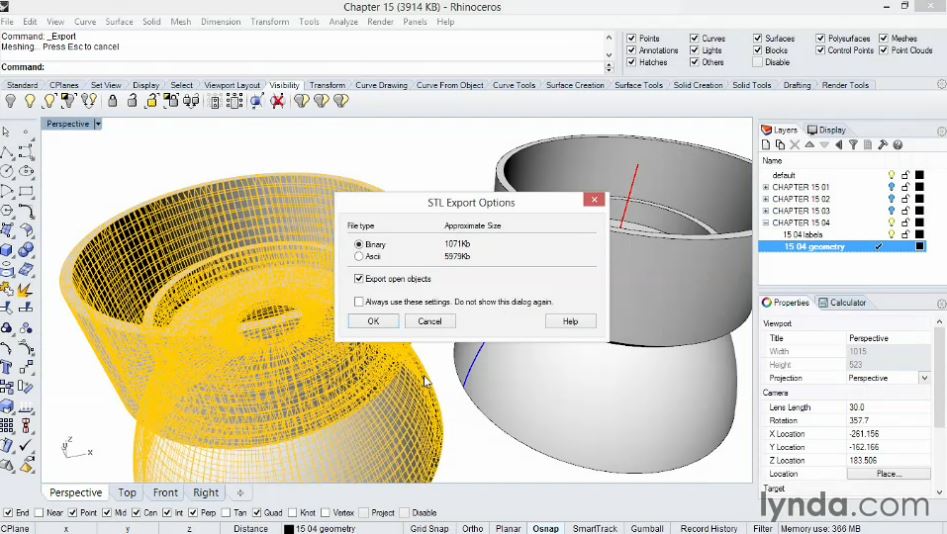The image size is (947, 534).
Task: Click the Unlock Selected yellow padlock icon
Action: pos(152,101)
